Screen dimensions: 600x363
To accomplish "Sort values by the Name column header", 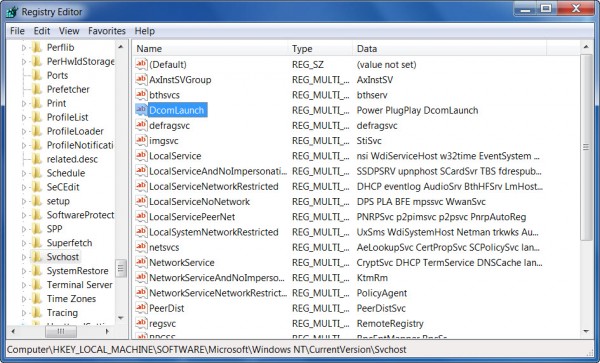I will (210, 49).
